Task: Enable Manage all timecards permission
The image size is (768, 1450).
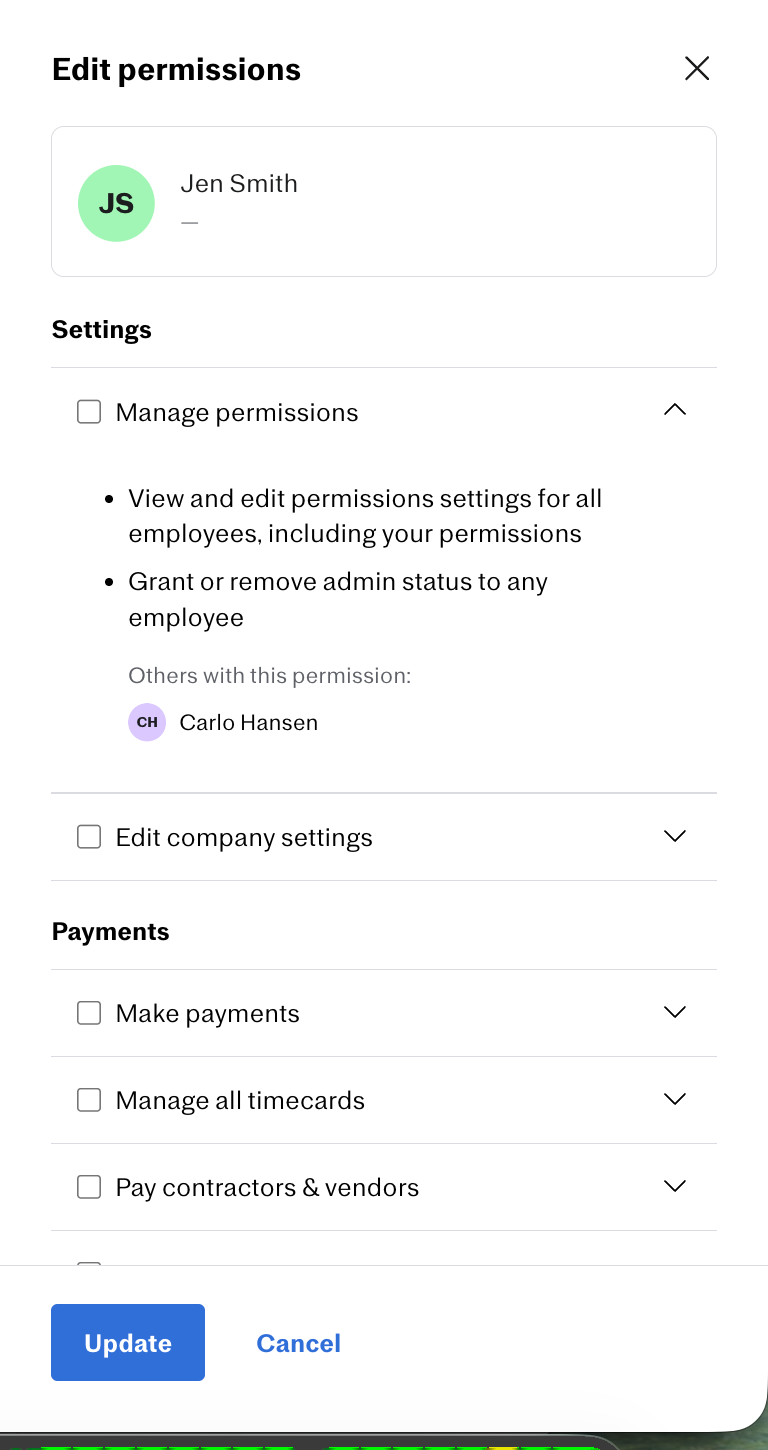Action: coord(89,1100)
